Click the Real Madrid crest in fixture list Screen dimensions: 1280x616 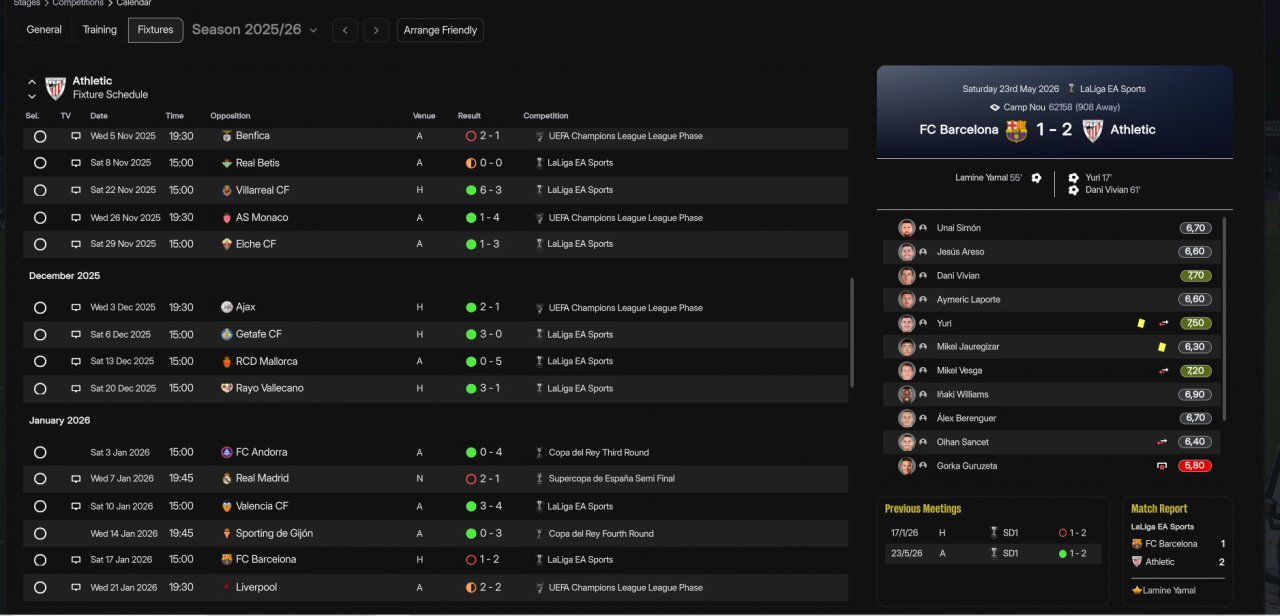pos(227,479)
